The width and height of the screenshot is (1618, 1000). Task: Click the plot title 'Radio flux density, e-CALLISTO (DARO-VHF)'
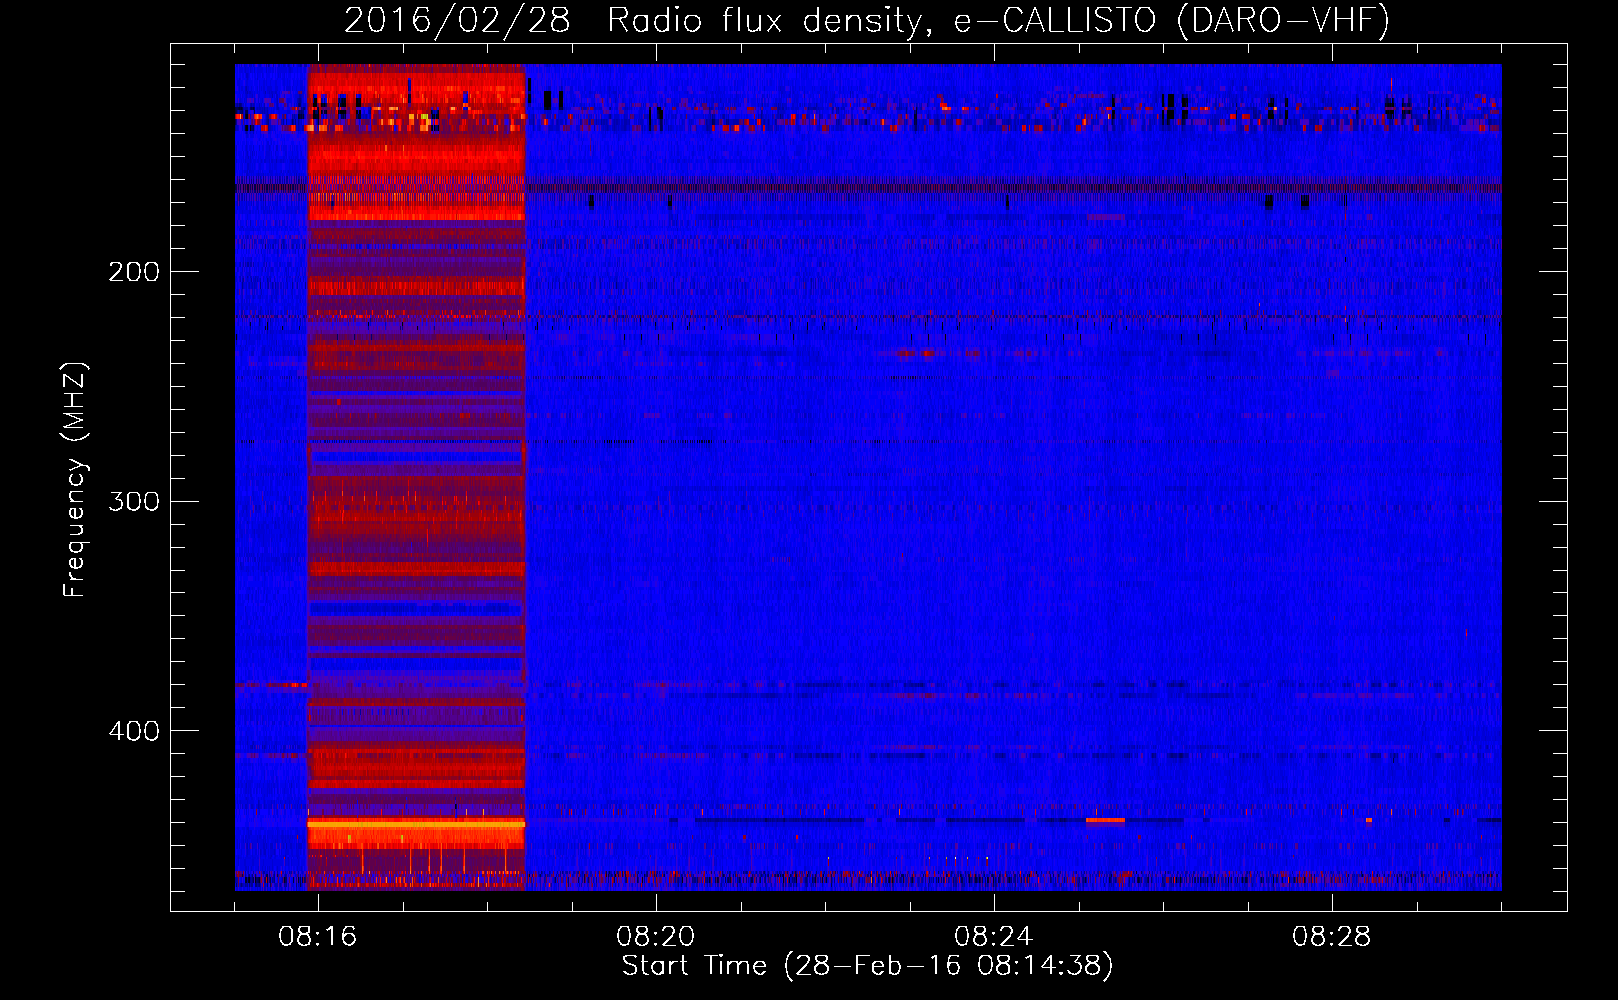(x=998, y=20)
